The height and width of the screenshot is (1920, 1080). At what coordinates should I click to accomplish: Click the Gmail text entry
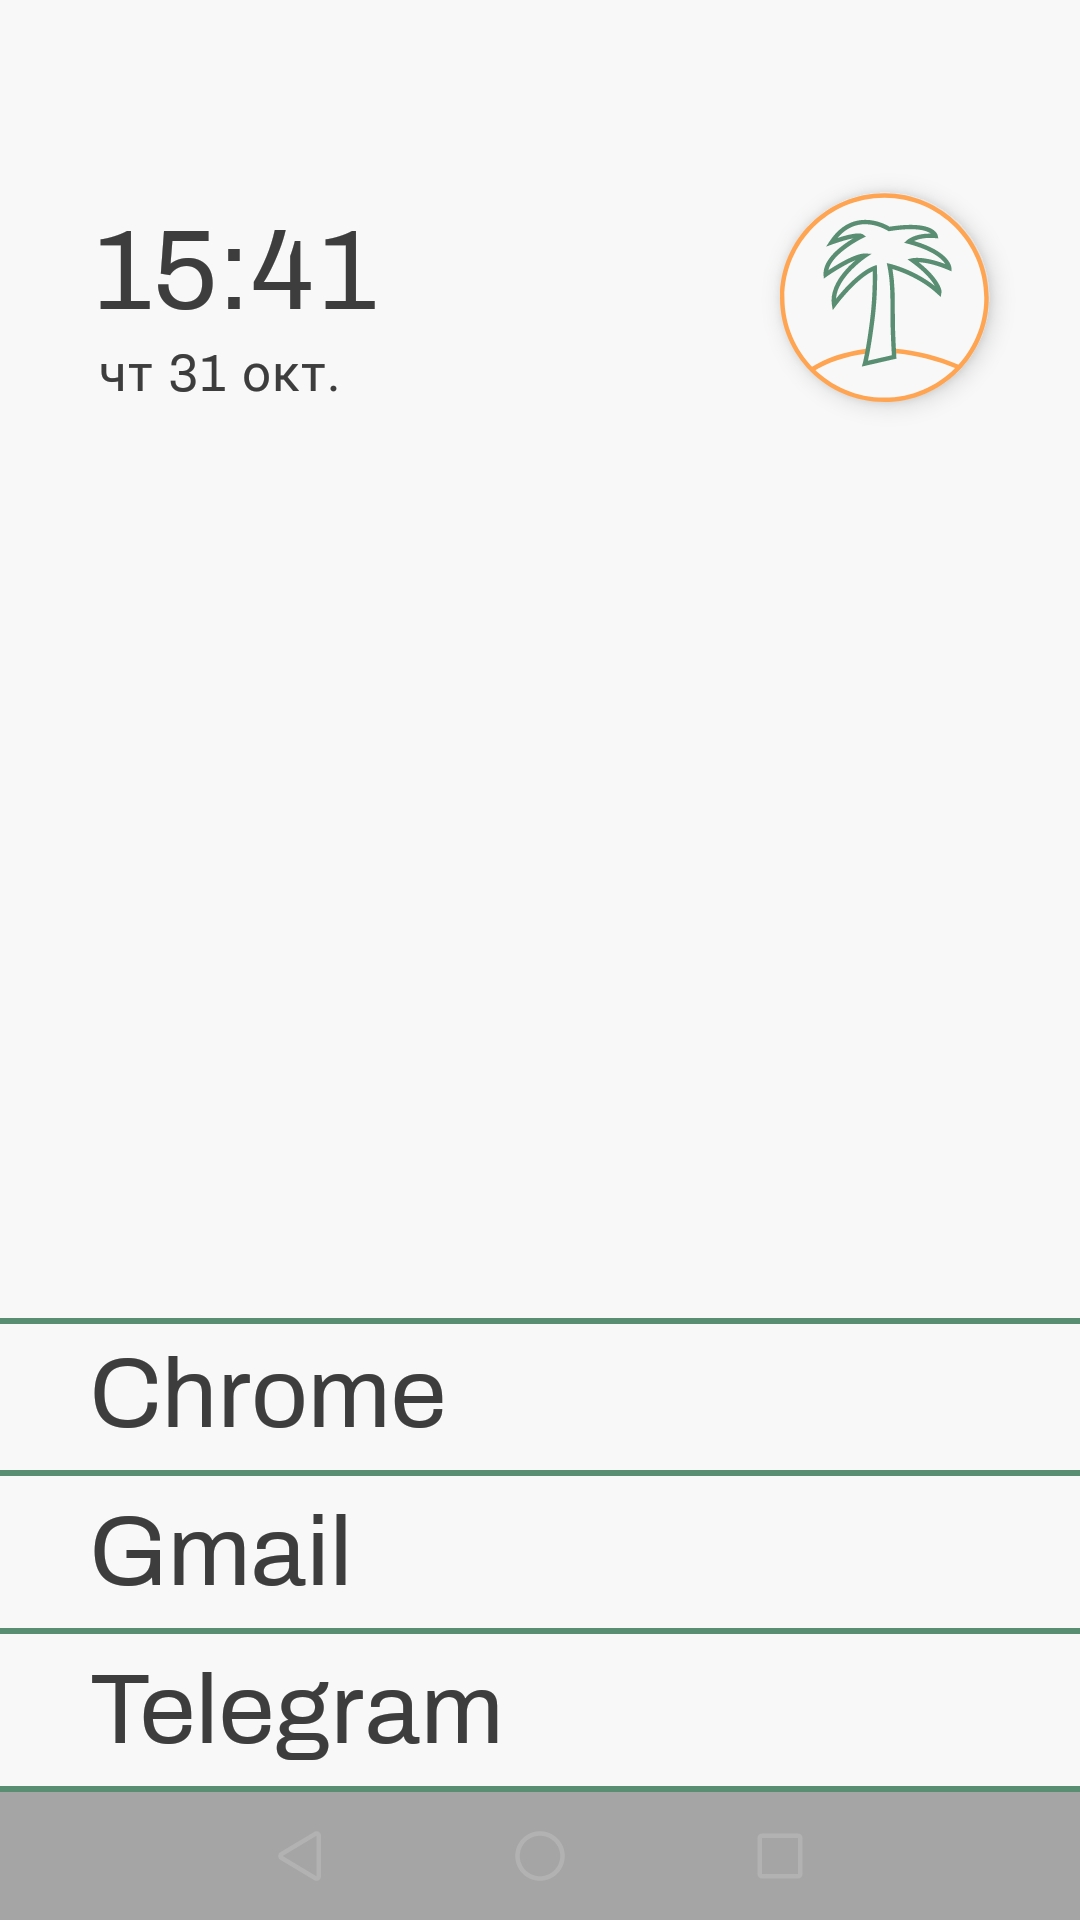[x=221, y=1552]
